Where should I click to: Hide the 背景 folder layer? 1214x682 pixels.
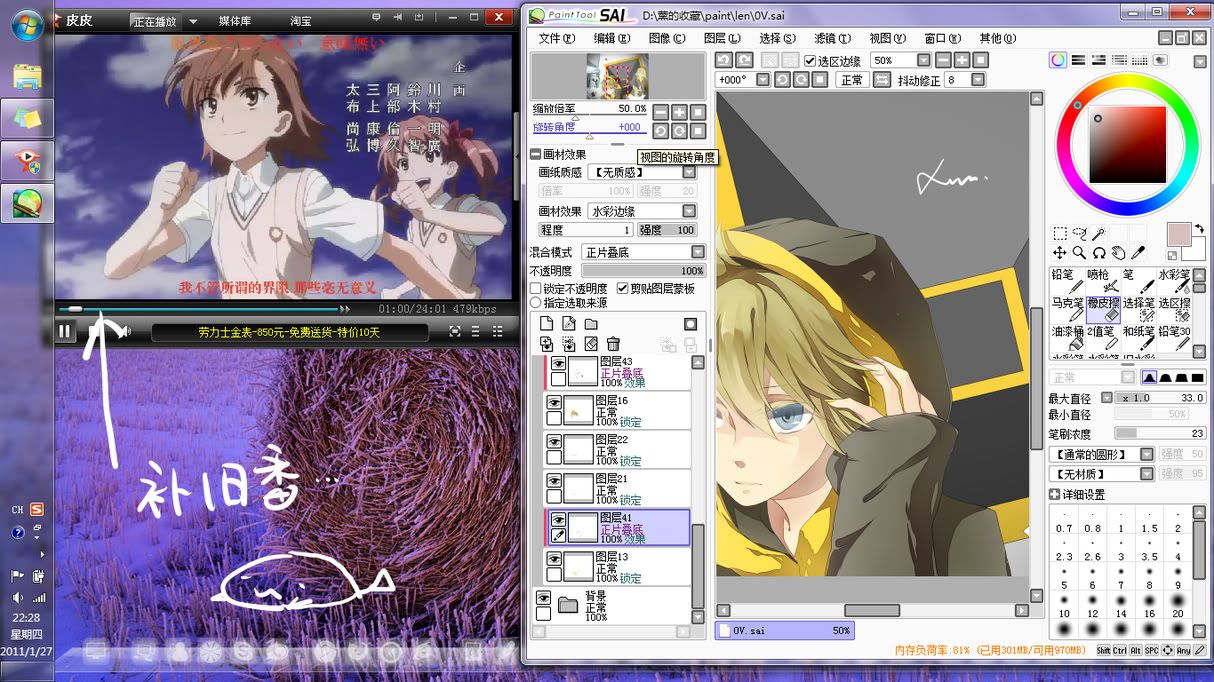coord(544,597)
